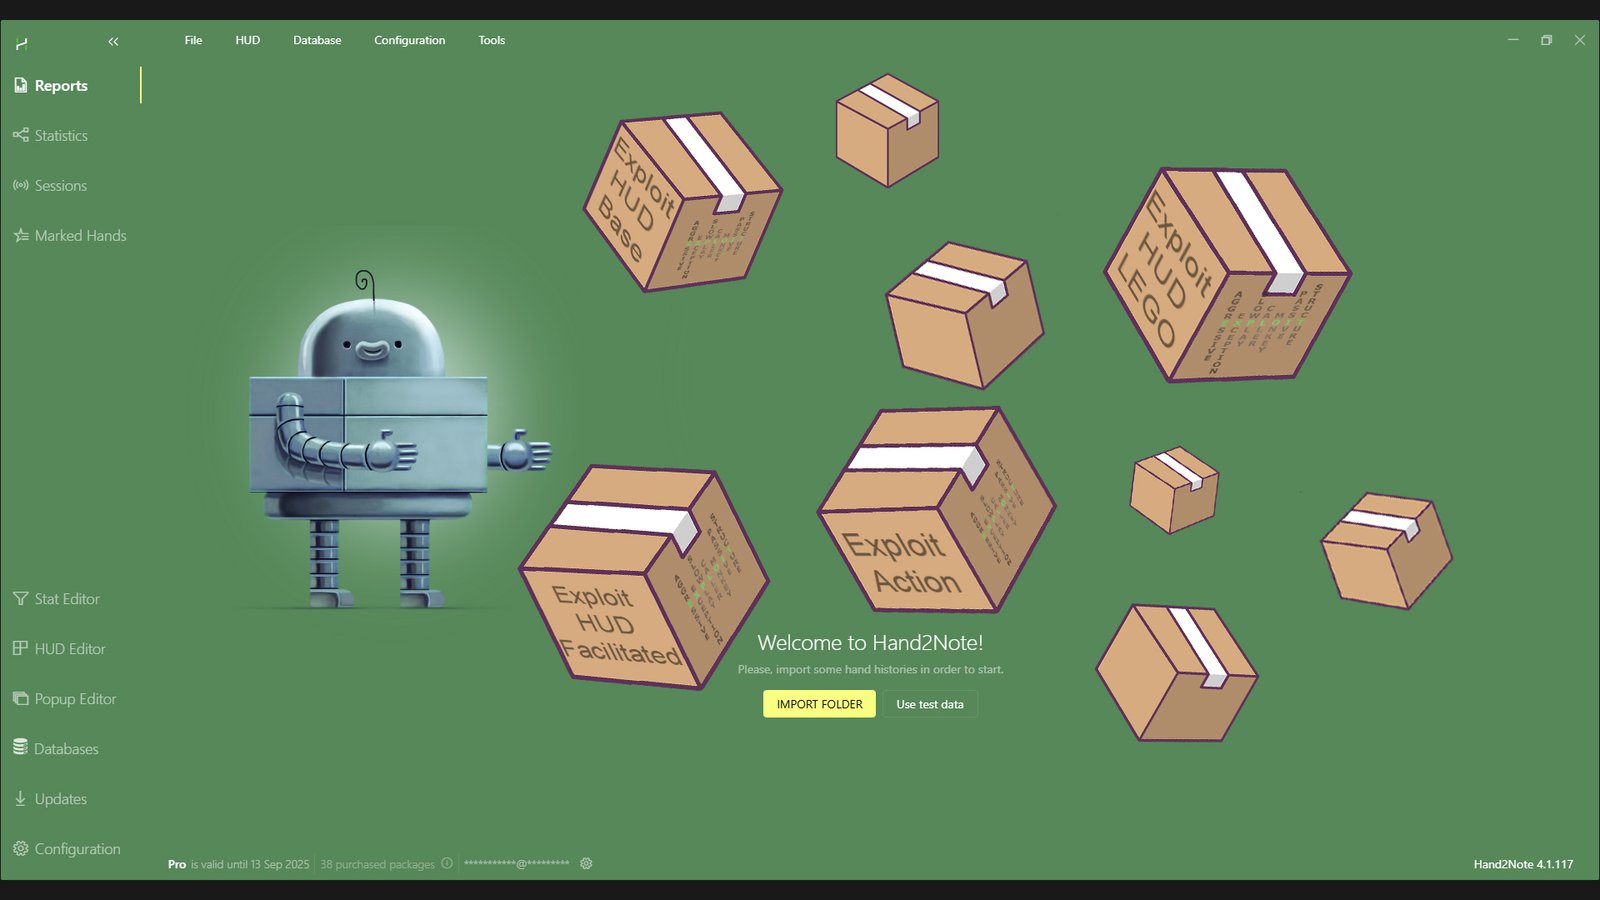Expand the top Configuration menu
The height and width of the screenshot is (900, 1600).
[409, 41]
